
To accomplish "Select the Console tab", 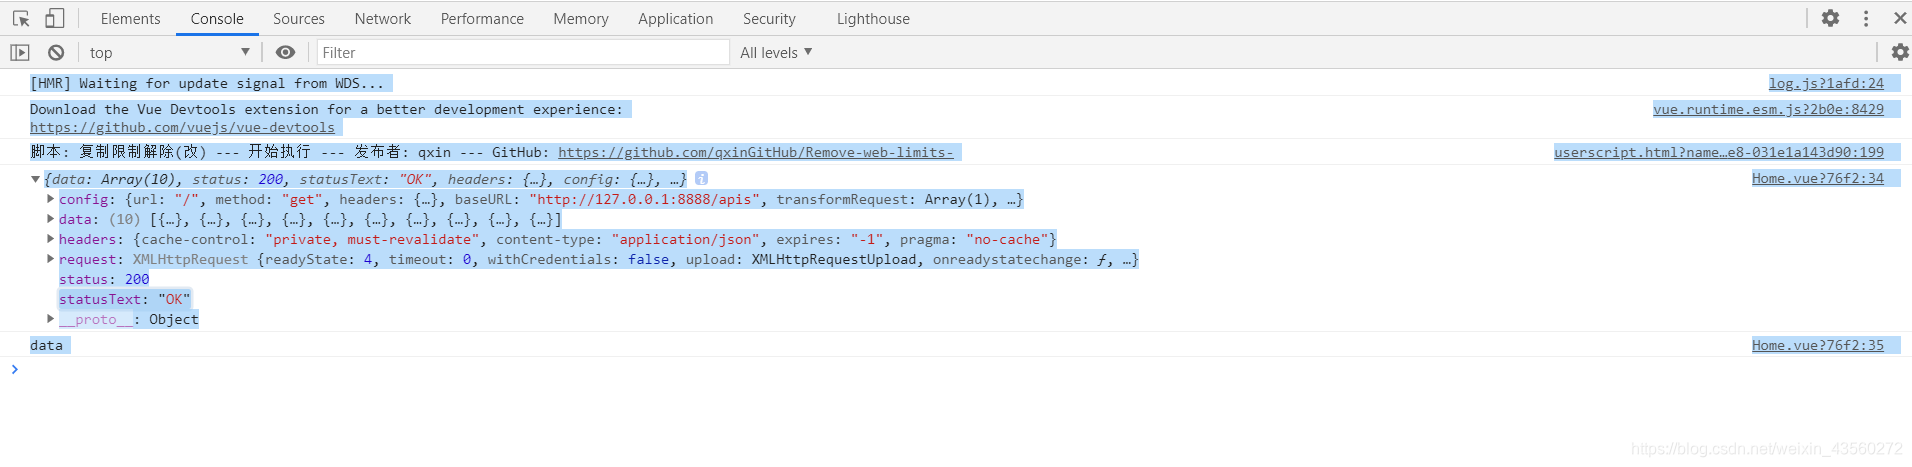I will point(217,18).
